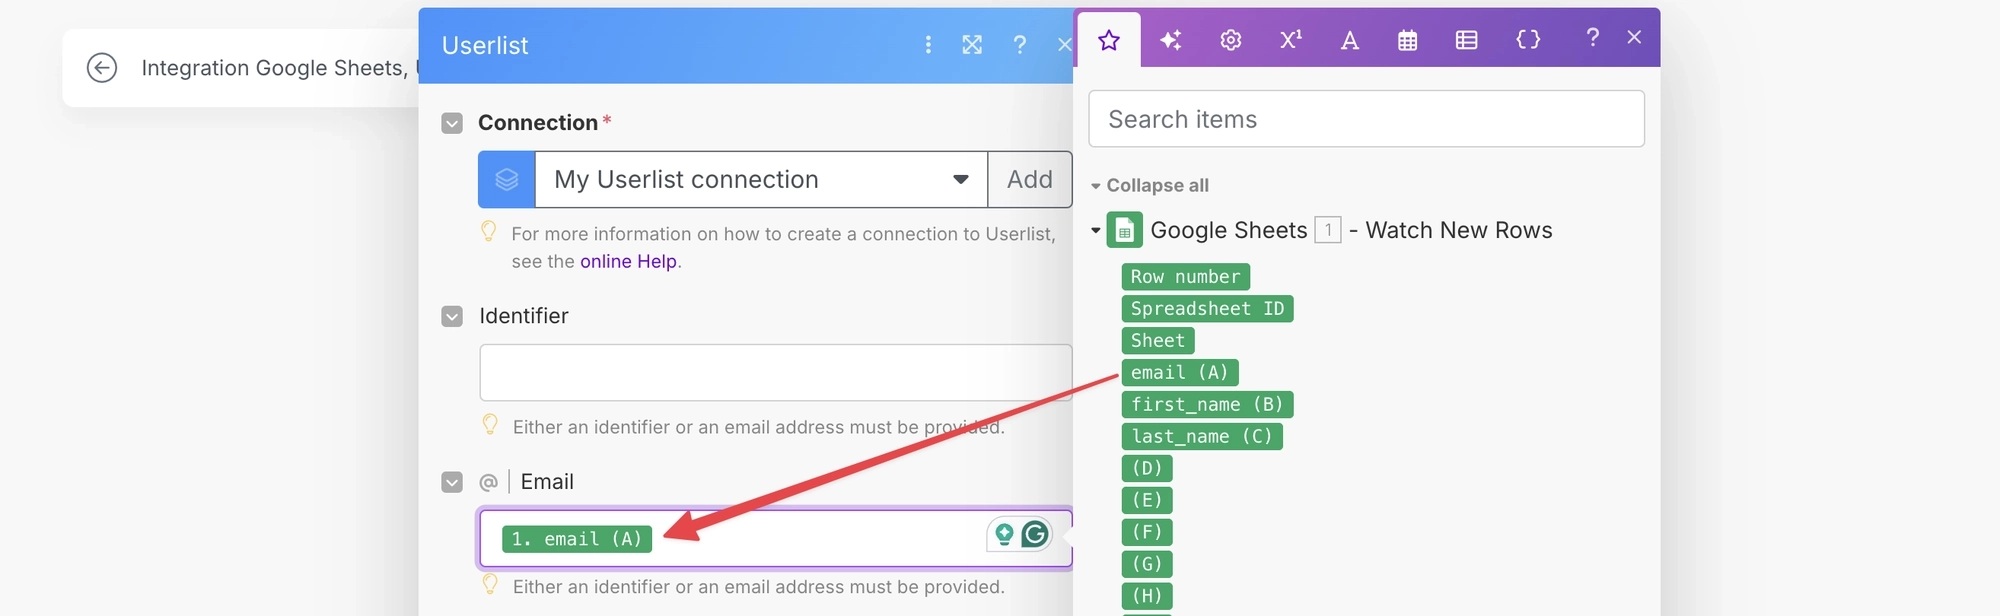Click the Add connection button
The height and width of the screenshot is (616, 2000).
(x=1030, y=180)
